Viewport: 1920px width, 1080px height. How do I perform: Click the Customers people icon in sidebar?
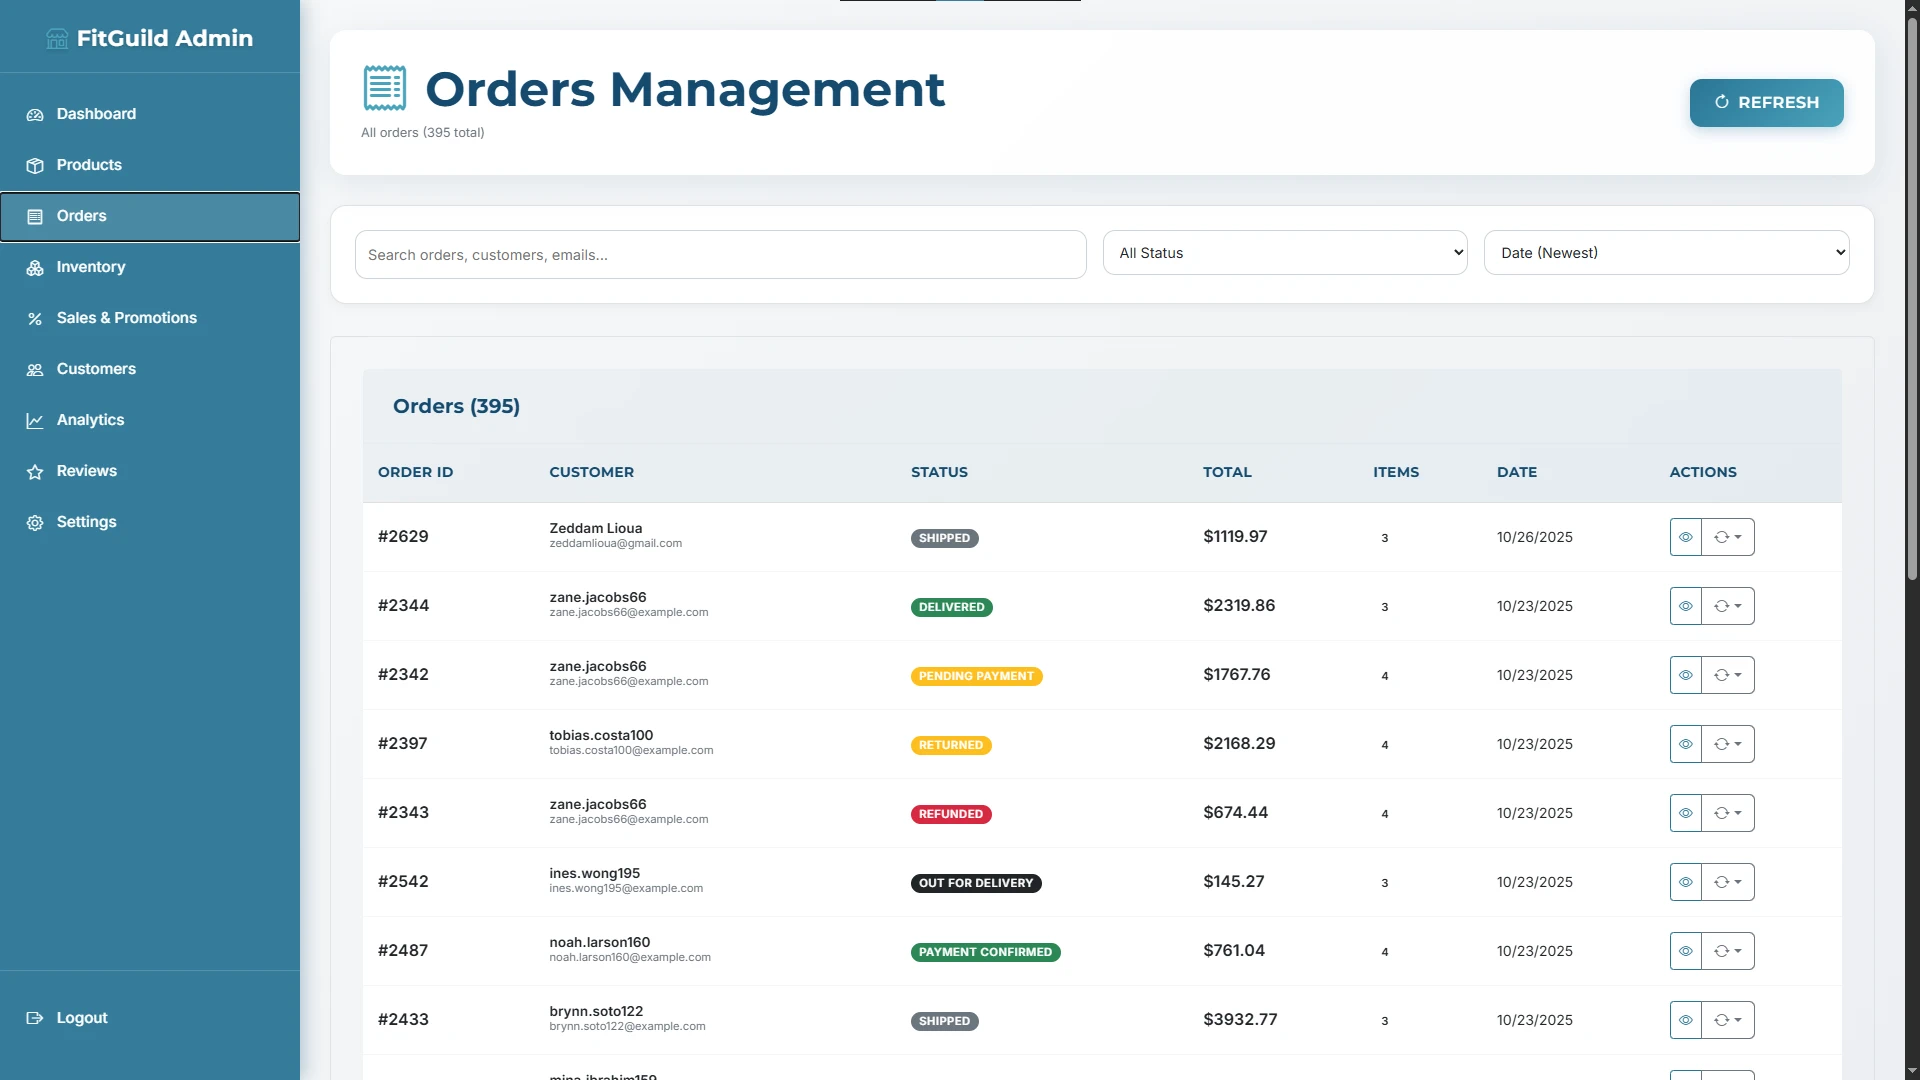tap(35, 370)
